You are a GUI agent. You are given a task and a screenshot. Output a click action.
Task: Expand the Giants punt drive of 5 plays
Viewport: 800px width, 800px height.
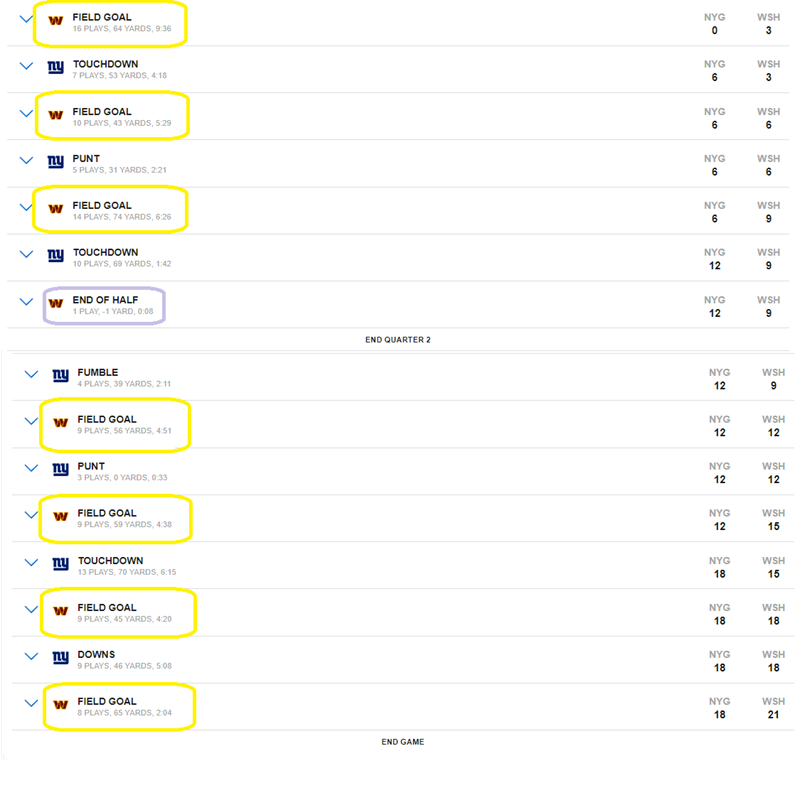tap(26, 160)
